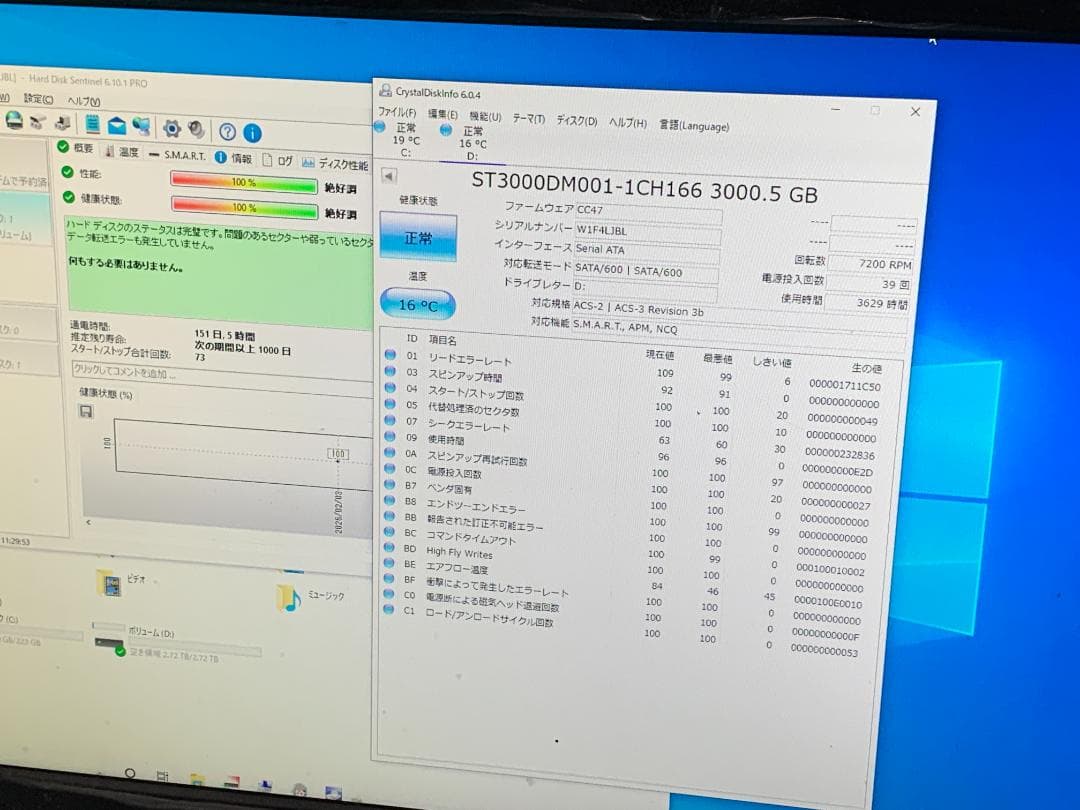Open the 編集(E) menu in CrystalDiskInfo
1080x810 pixels.
(442, 114)
